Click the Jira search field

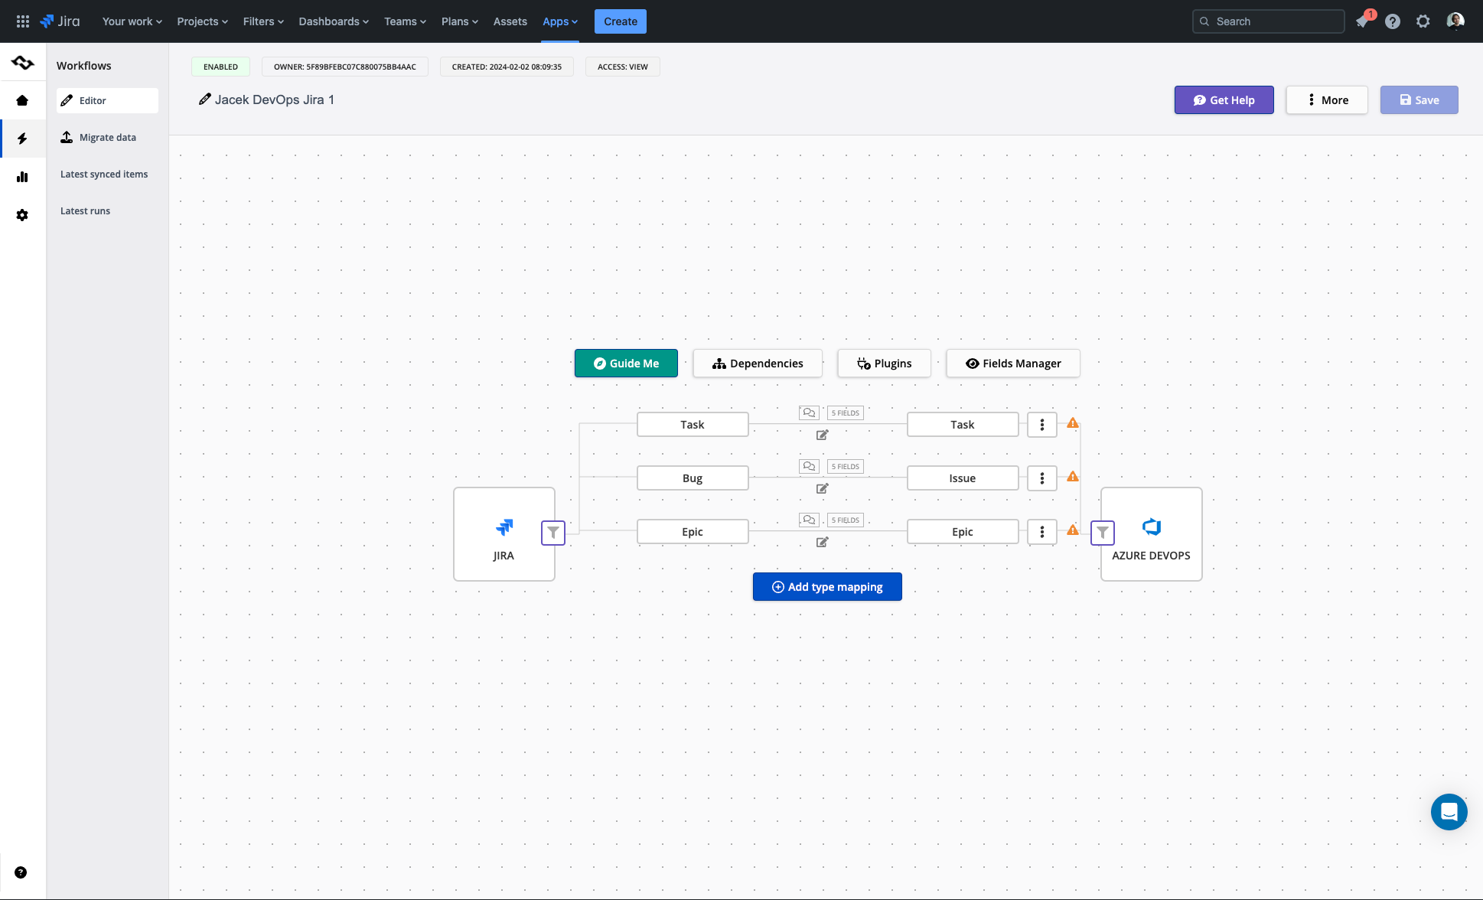tap(1268, 21)
